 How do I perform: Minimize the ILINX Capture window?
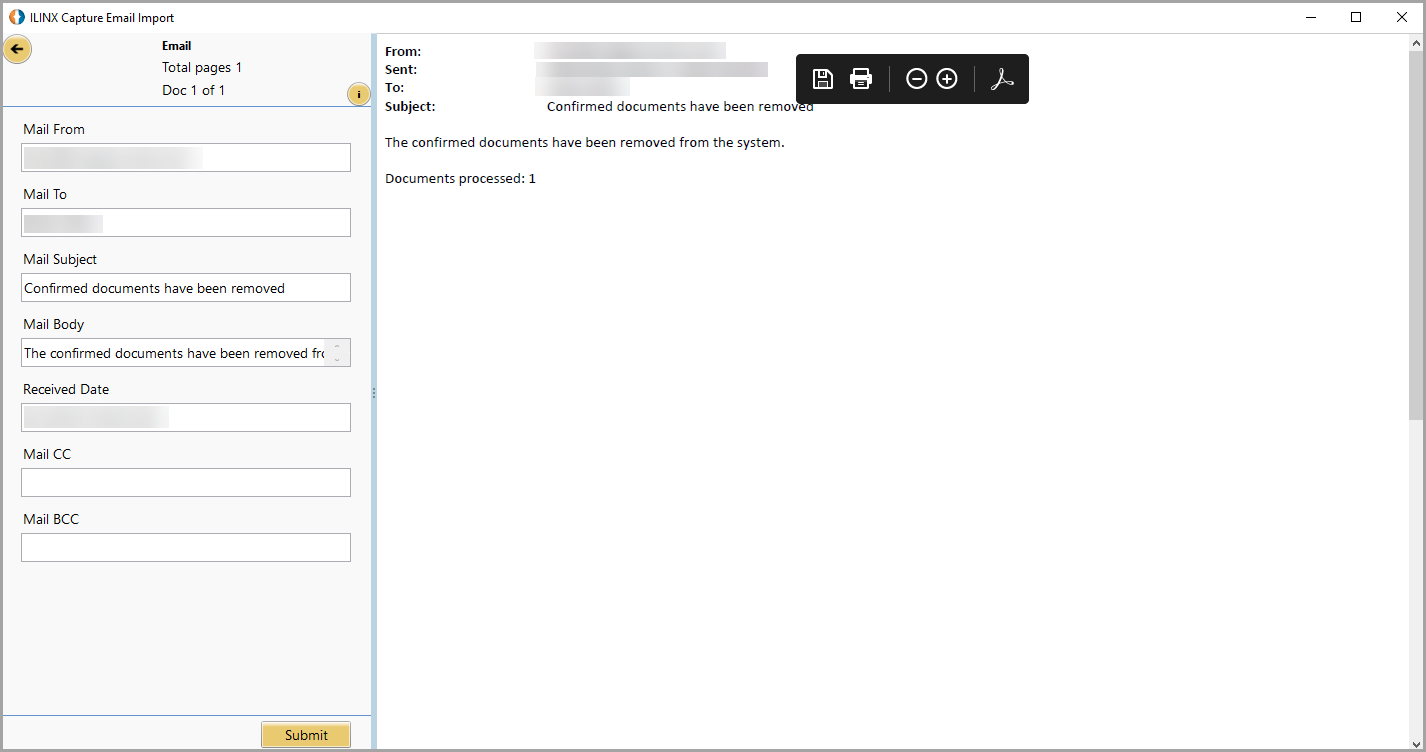pyautogui.click(x=1310, y=17)
